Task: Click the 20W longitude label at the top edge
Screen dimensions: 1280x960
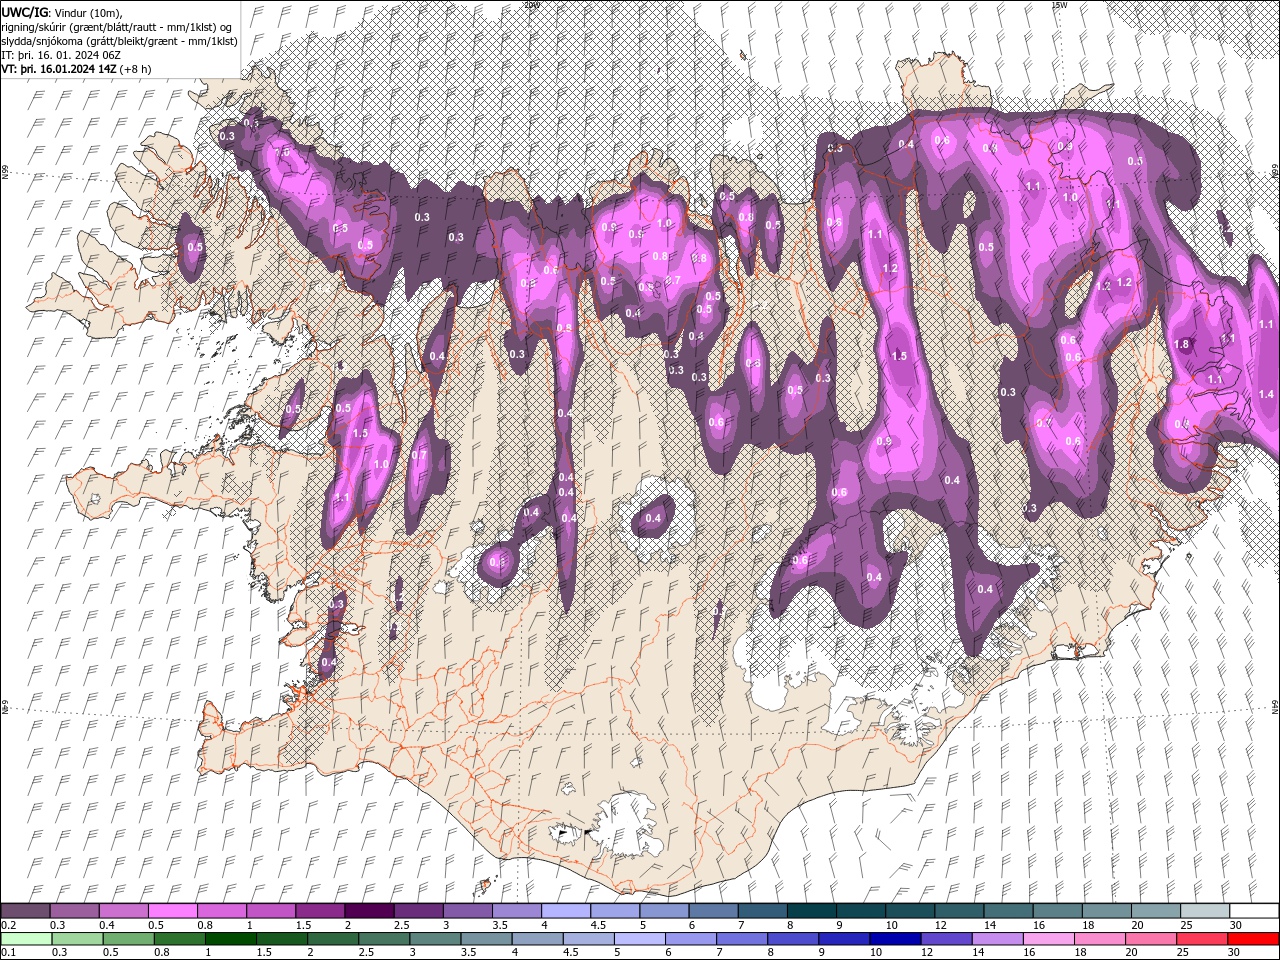Action: click(531, 5)
